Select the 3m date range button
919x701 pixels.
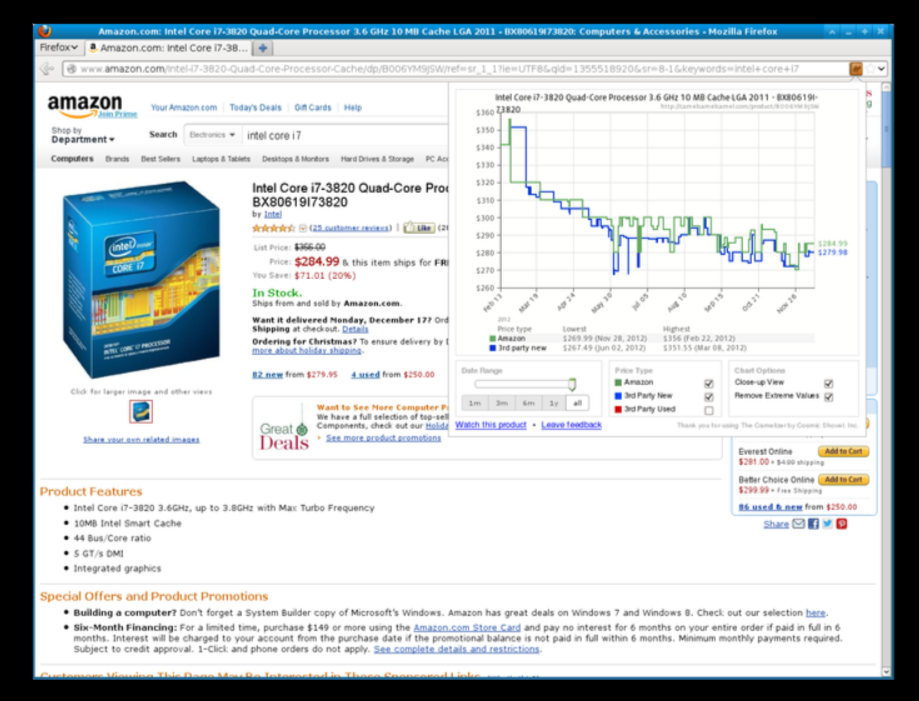coord(502,403)
